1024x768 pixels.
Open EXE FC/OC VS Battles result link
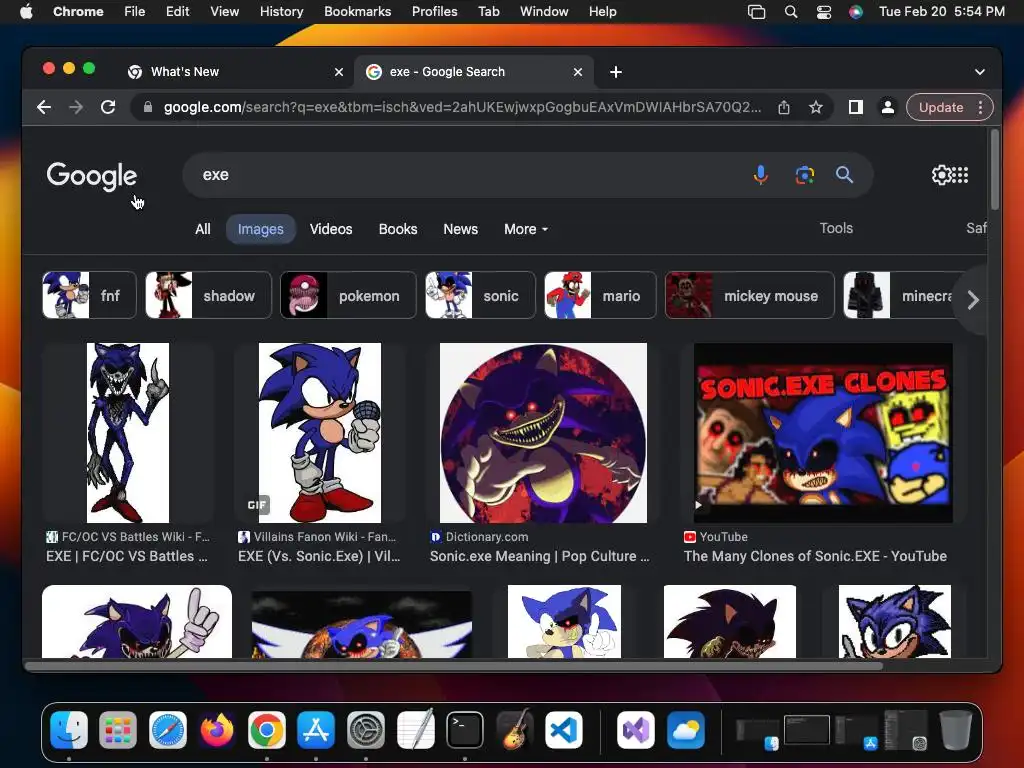127,556
